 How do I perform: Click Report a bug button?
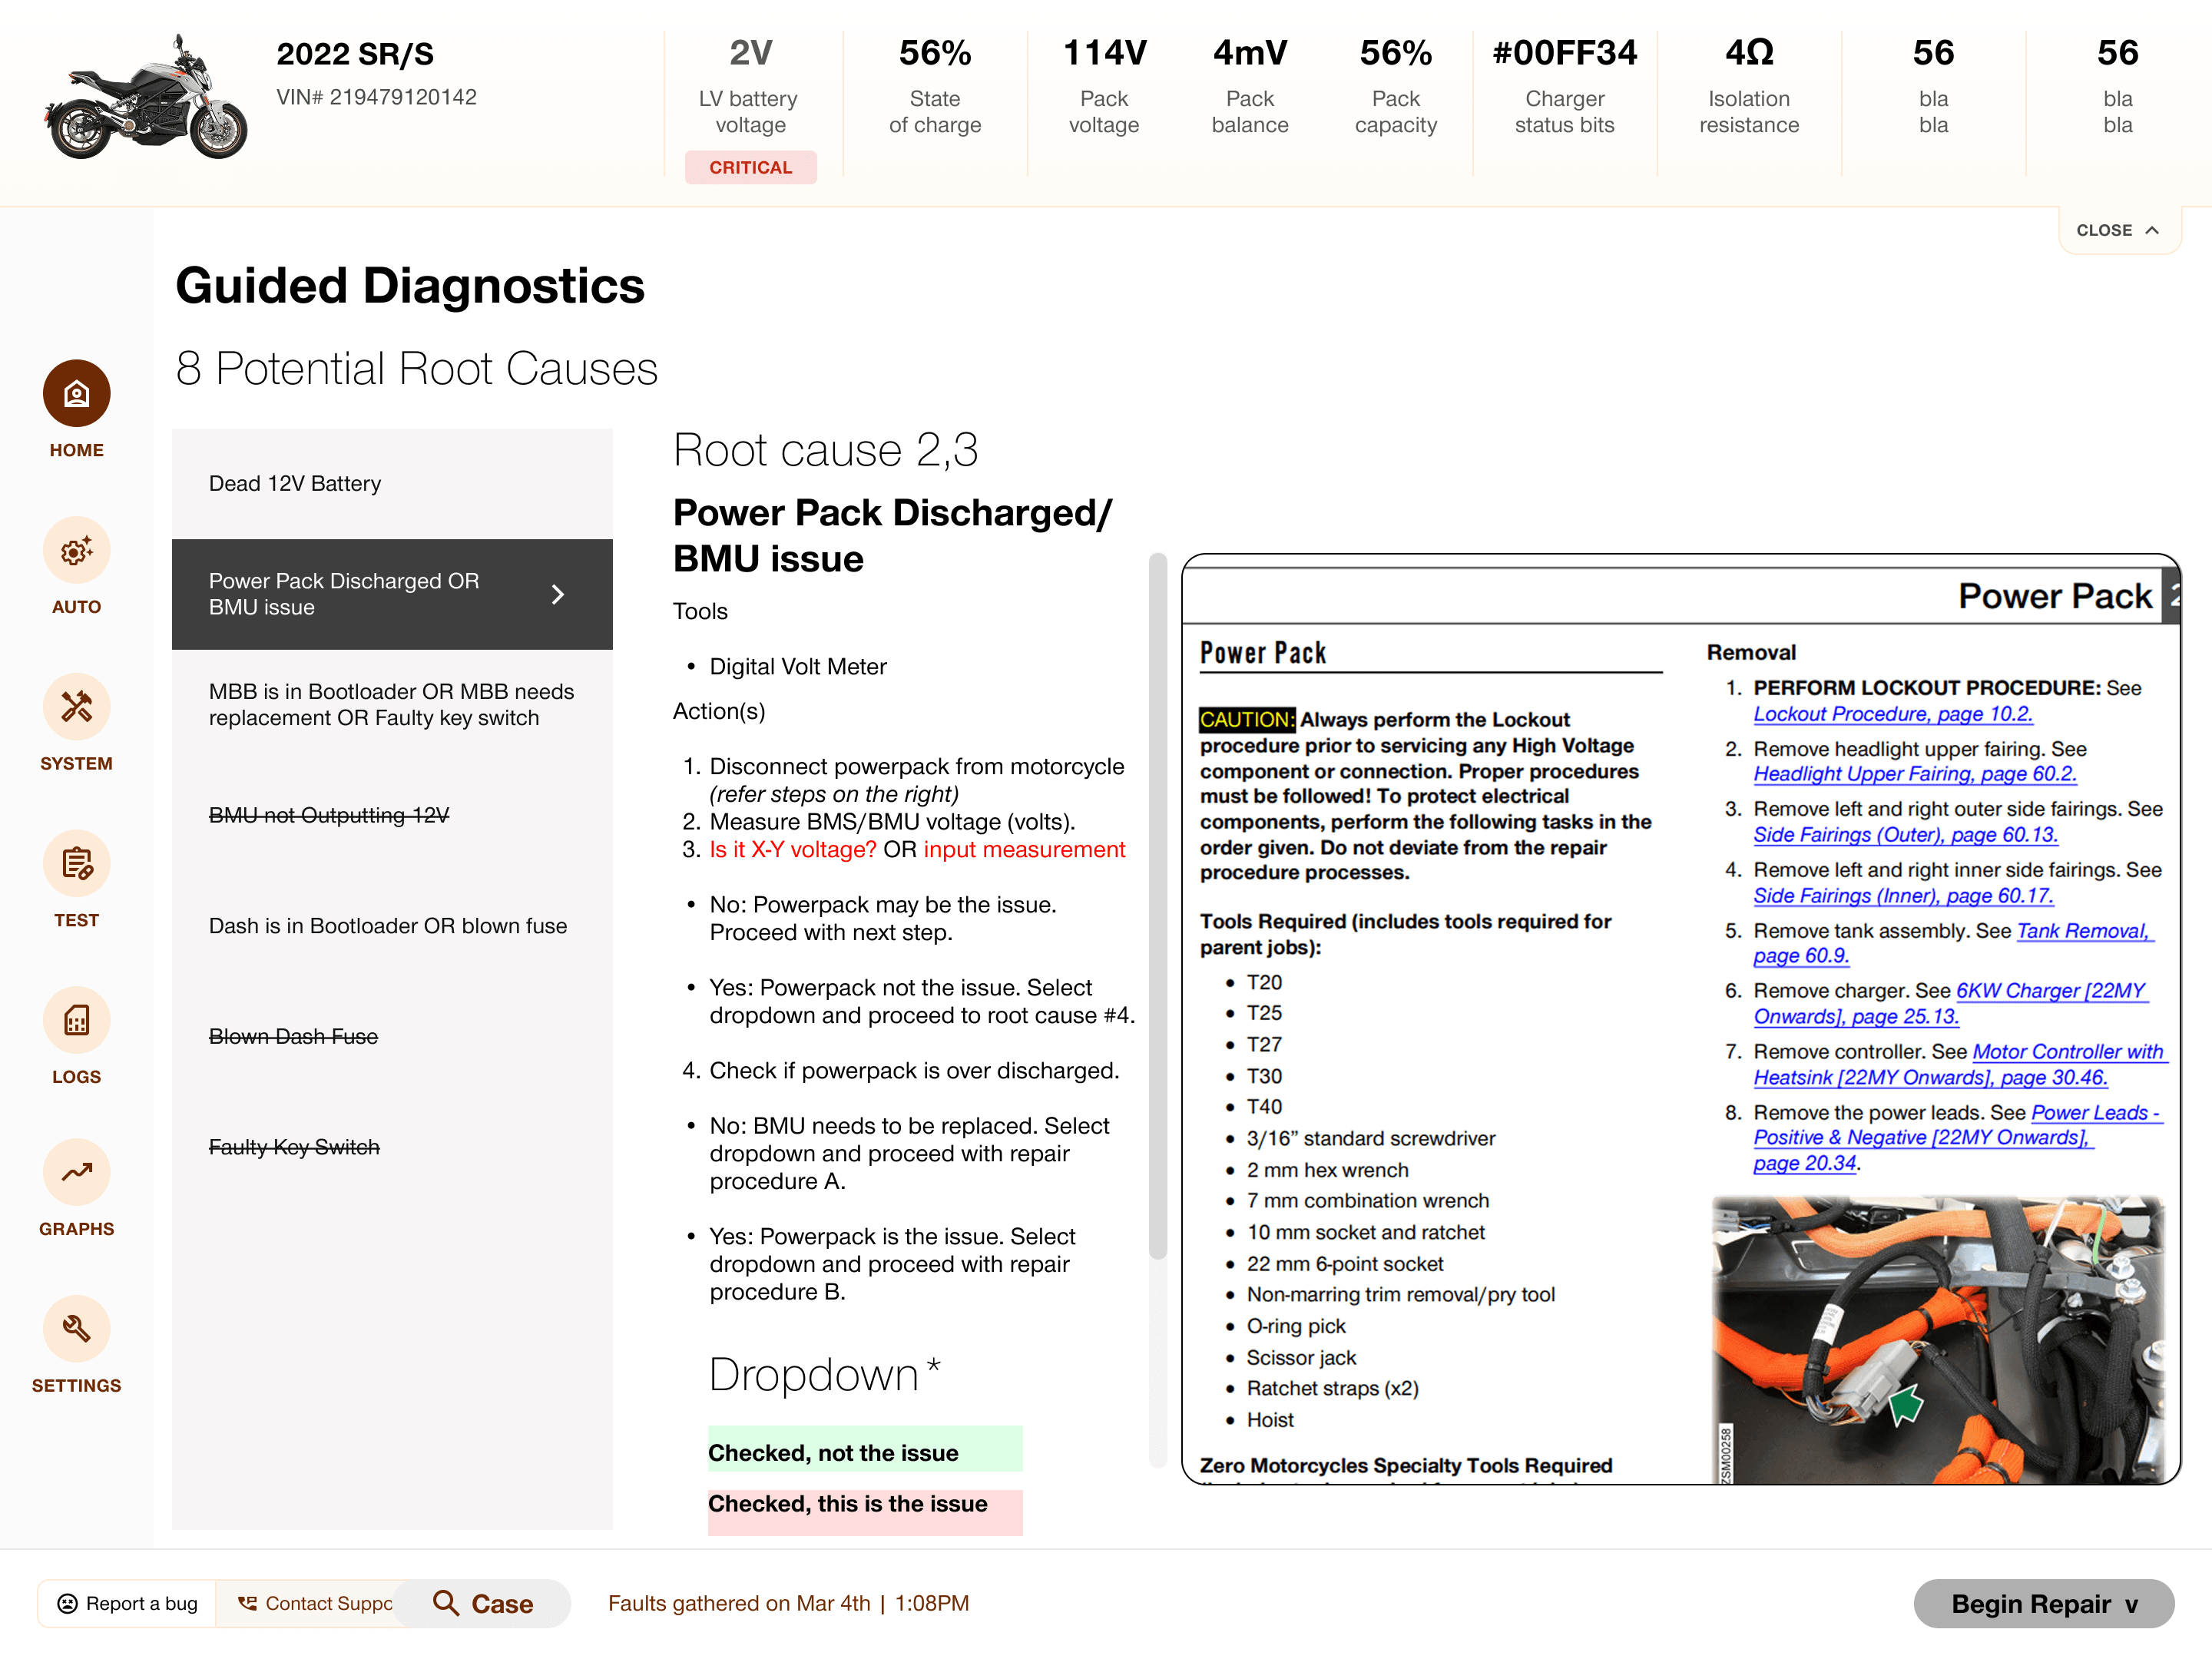tap(127, 1603)
